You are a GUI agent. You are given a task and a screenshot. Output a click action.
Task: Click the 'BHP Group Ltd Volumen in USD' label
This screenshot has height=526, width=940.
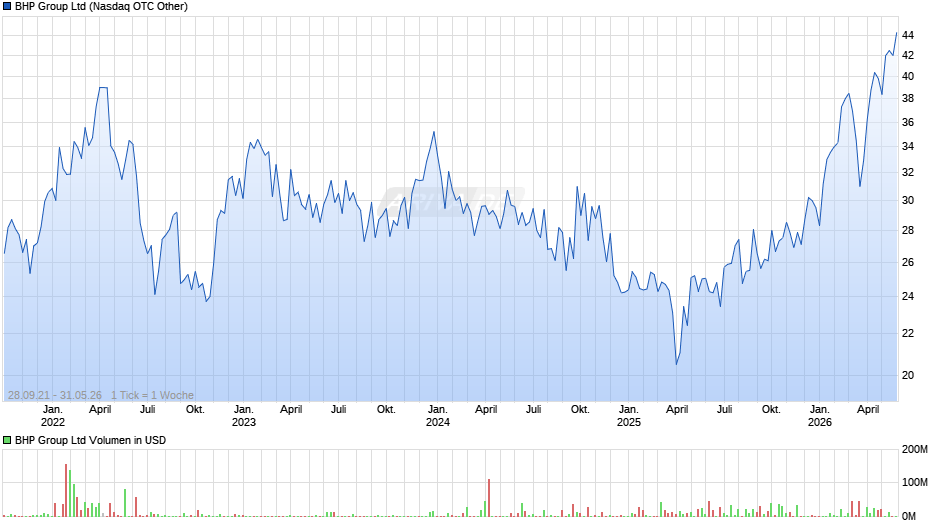91,440
